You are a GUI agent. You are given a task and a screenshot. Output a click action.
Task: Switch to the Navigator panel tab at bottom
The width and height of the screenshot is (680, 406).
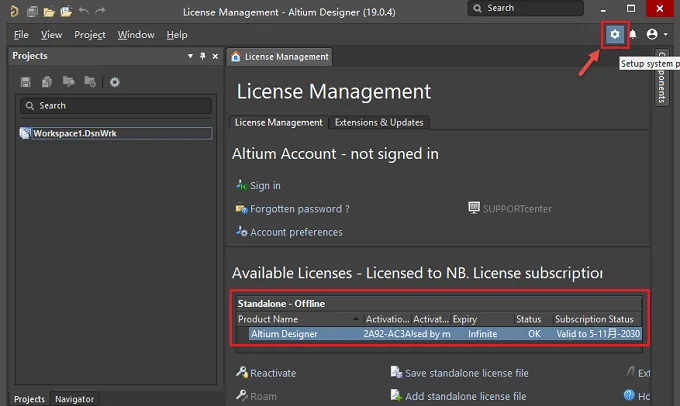click(74, 399)
